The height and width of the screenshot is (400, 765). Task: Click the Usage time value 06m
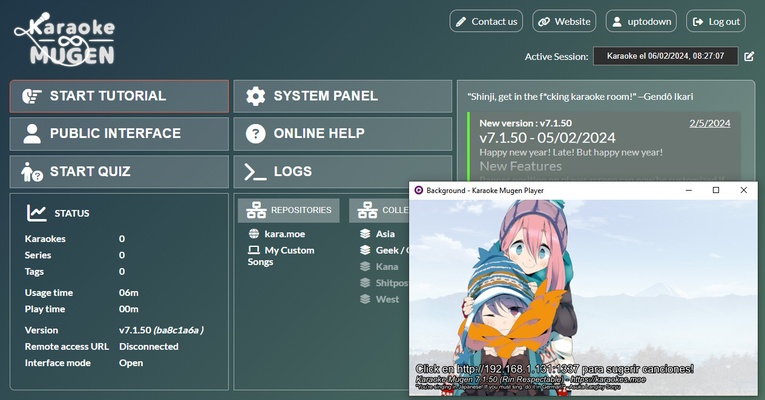[129, 293]
